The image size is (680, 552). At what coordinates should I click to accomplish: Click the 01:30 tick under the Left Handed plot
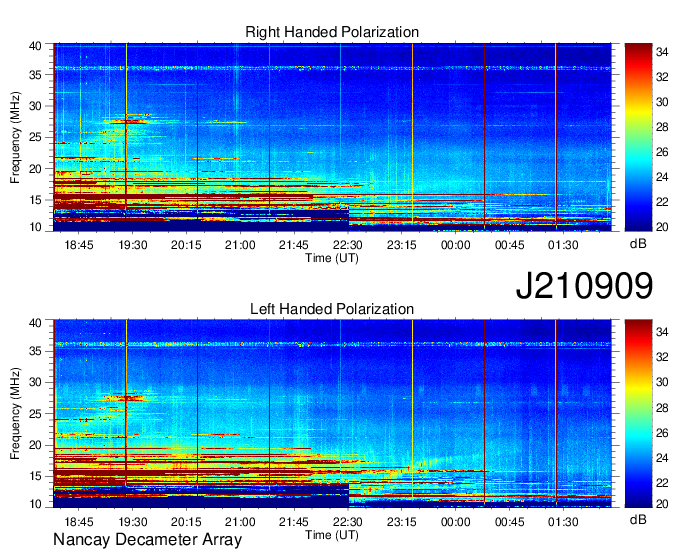pyautogui.click(x=563, y=522)
